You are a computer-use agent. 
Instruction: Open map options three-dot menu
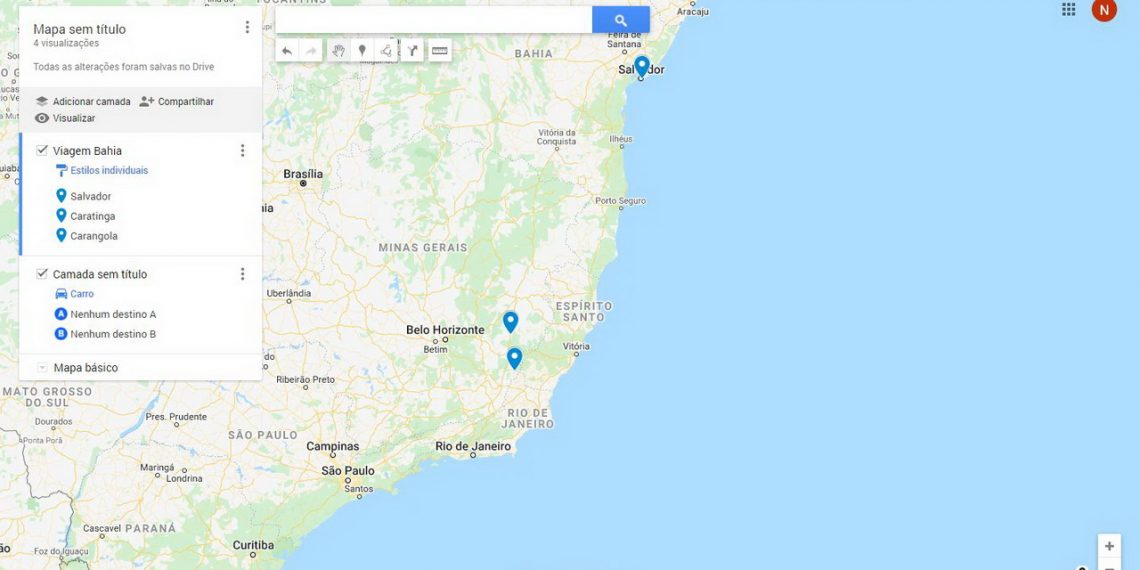[x=247, y=27]
